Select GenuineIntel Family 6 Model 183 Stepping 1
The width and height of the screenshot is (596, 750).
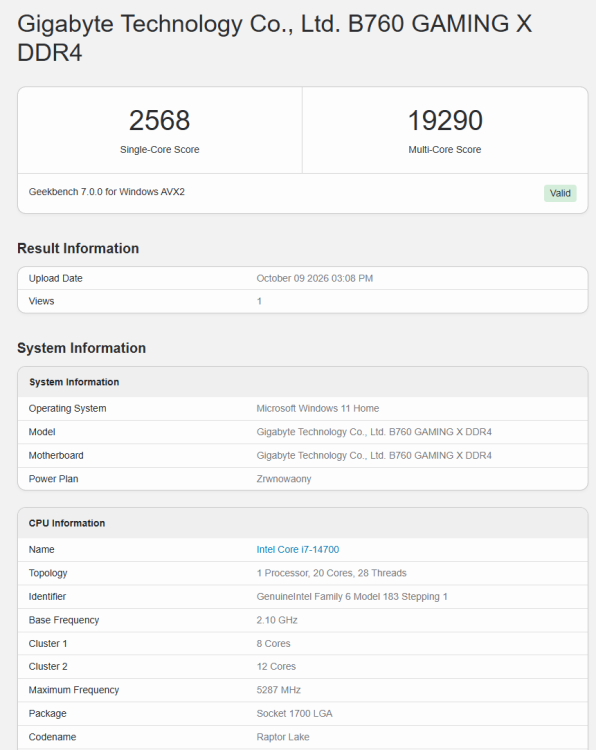point(352,596)
